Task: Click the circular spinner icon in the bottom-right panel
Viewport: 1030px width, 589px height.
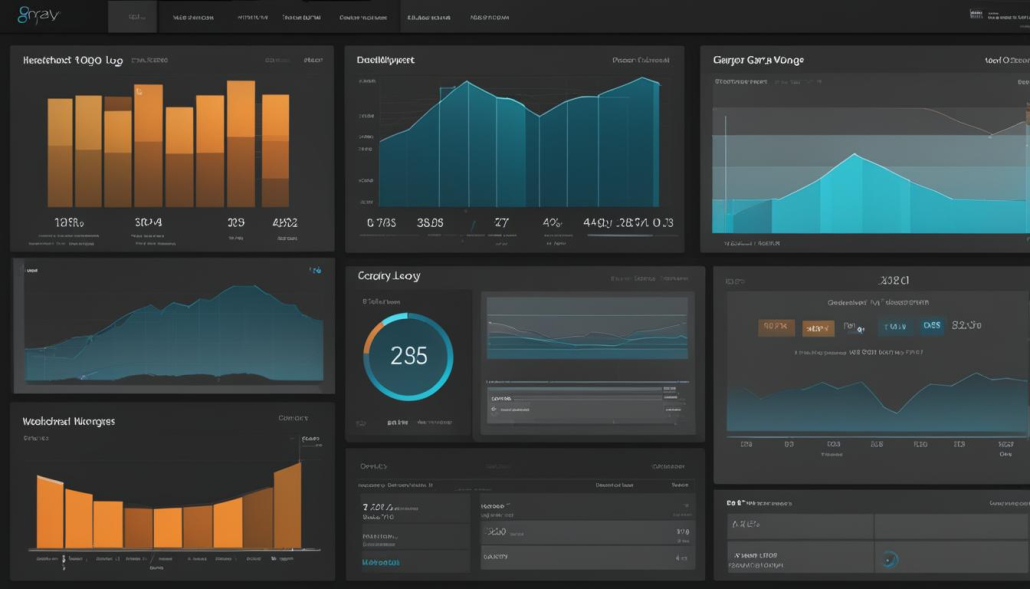Action: tap(889, 559)
